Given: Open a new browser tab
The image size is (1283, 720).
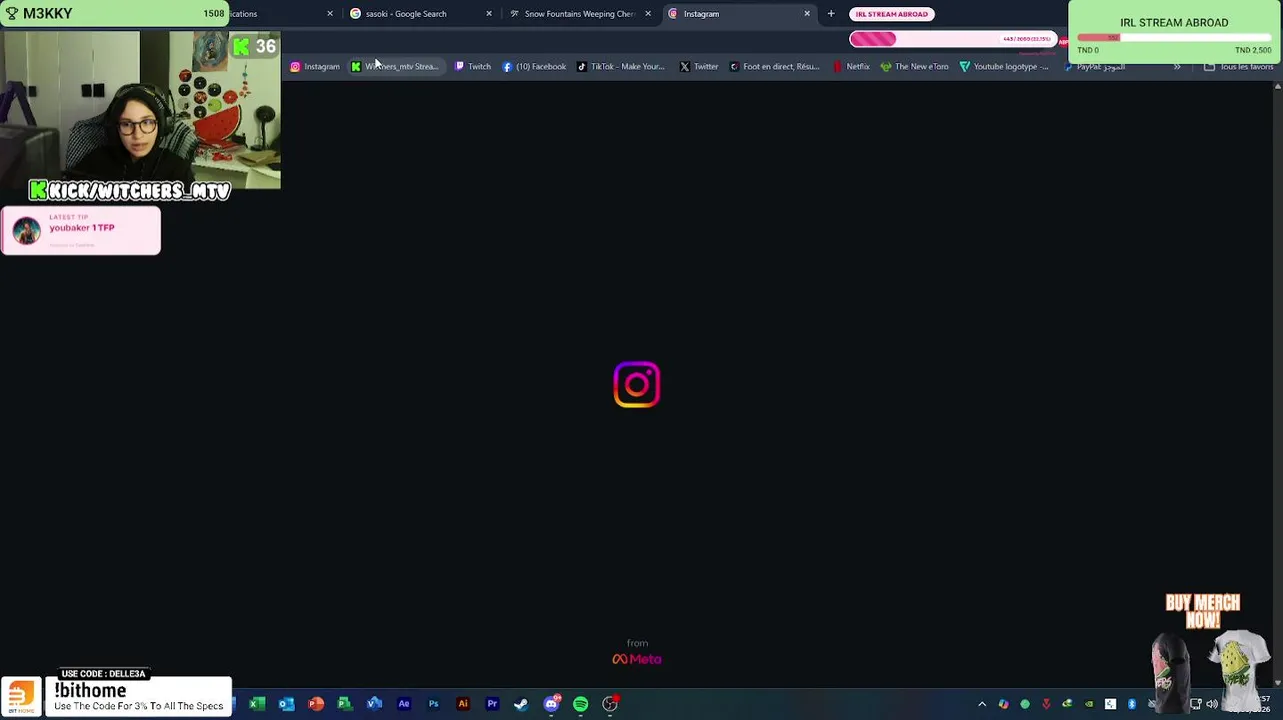Looking at the screenshot, I should 831,14.
